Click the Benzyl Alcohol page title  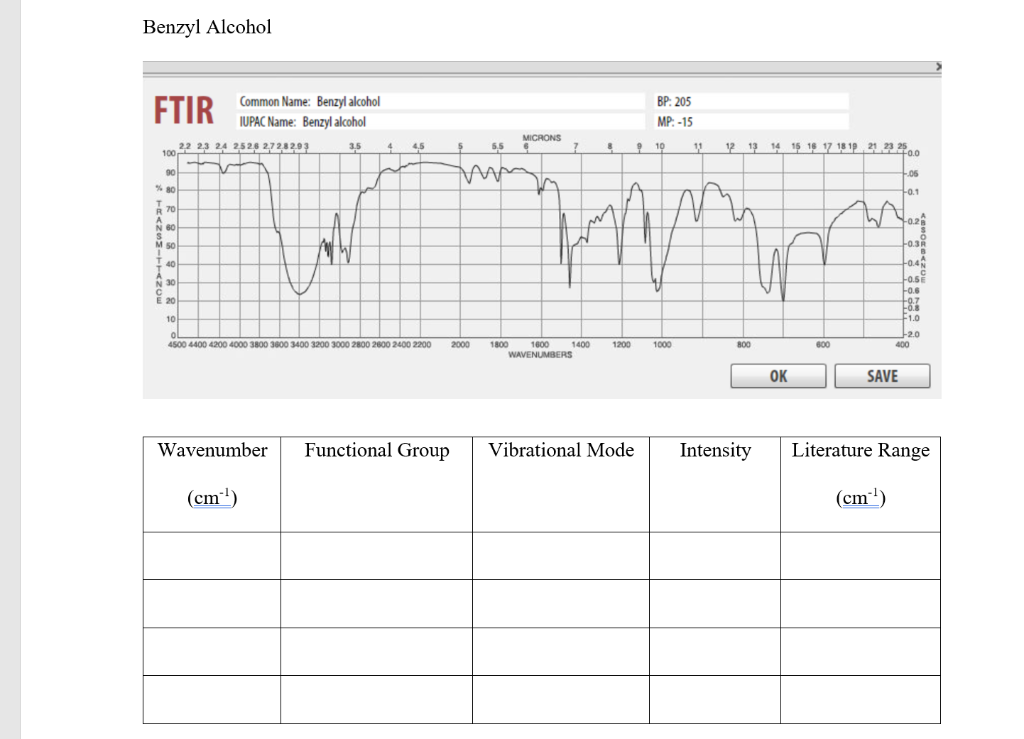(206, 27)
